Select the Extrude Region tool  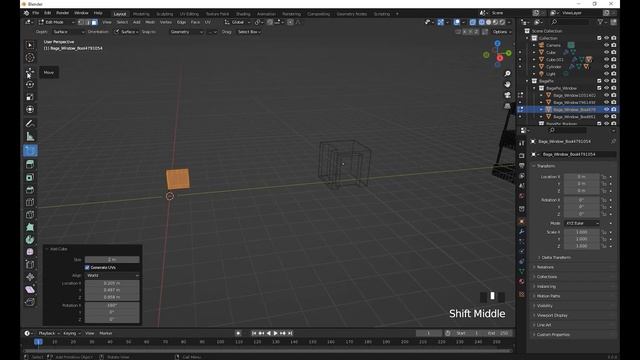click(30, 164)
